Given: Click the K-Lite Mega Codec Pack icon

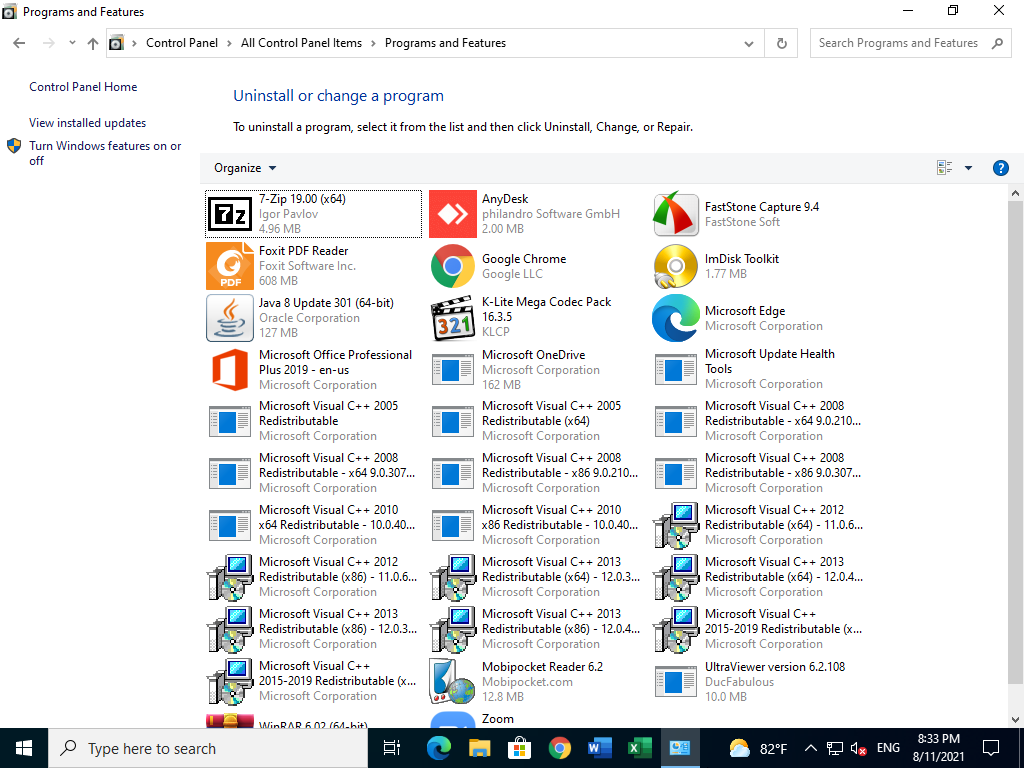Looking at the screenshot, I should coord(453,318).
